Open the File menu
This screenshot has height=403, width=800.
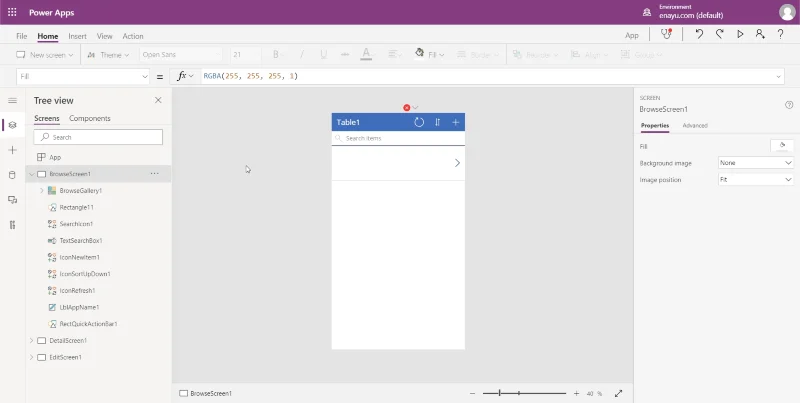pos(21,36)
